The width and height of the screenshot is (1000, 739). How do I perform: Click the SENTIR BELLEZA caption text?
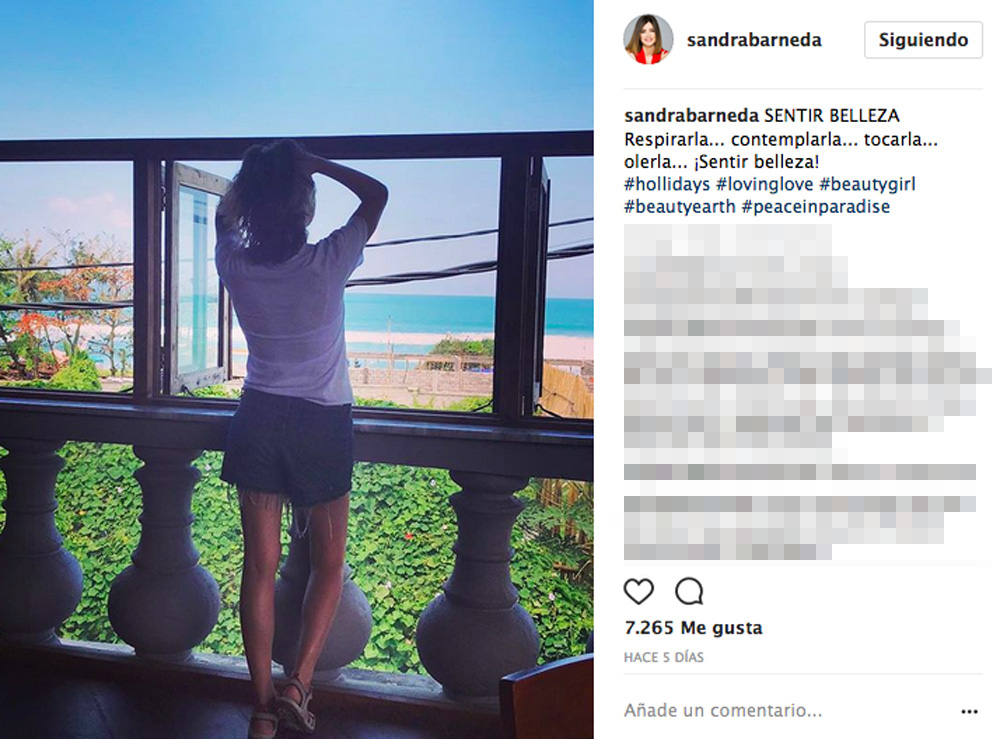coord(832,116)
